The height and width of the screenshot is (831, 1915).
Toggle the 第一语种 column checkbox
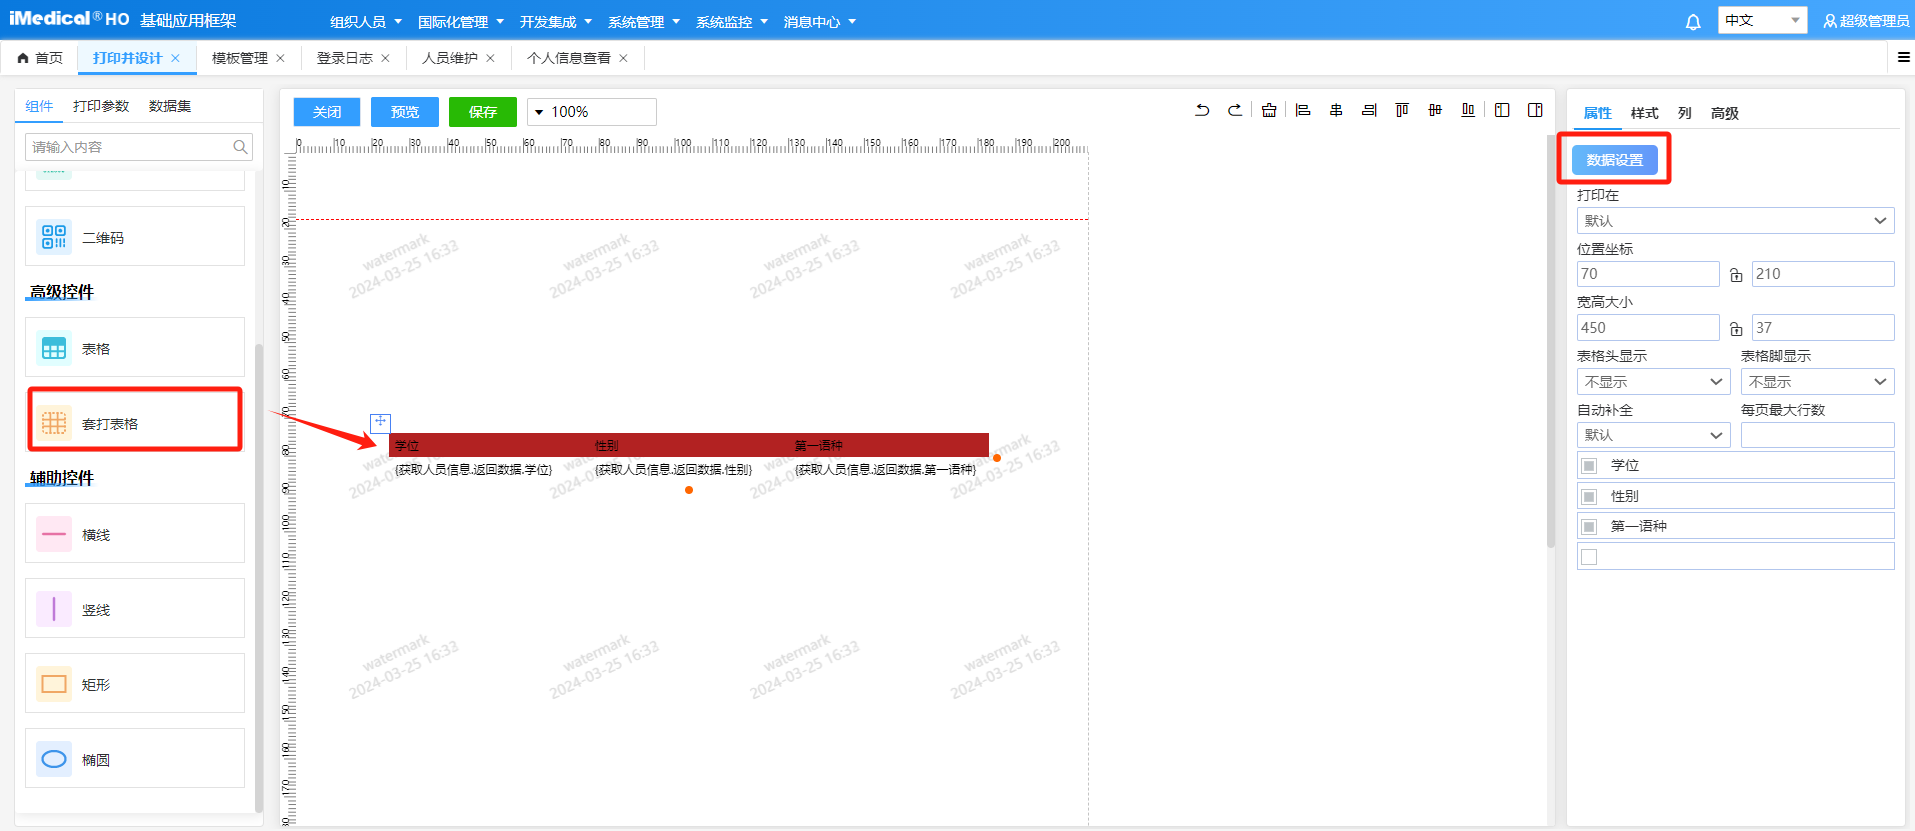tap(1589, 527)
